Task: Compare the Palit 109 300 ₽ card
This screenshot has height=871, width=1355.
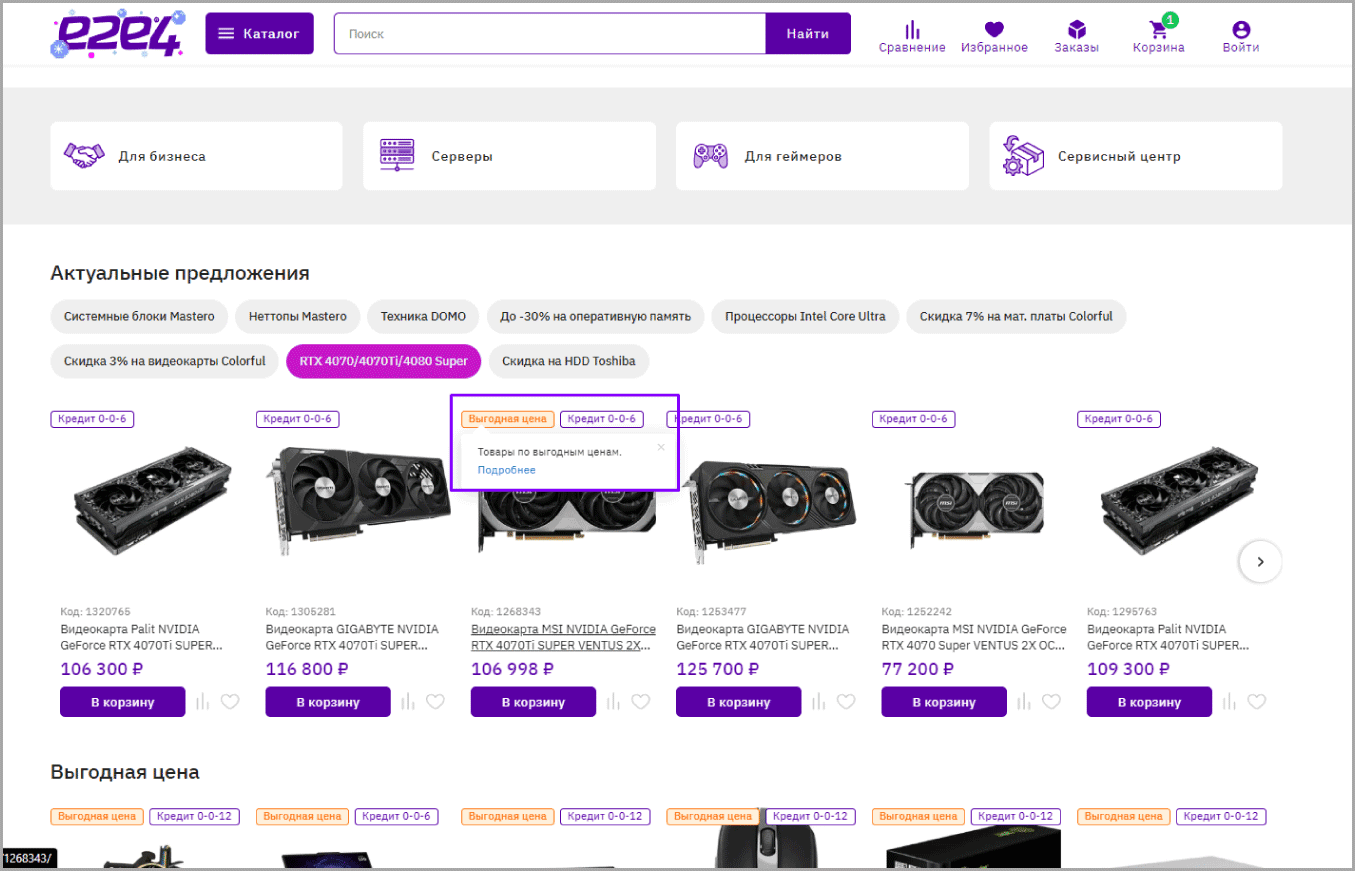Action: (x=1230, y=702)
